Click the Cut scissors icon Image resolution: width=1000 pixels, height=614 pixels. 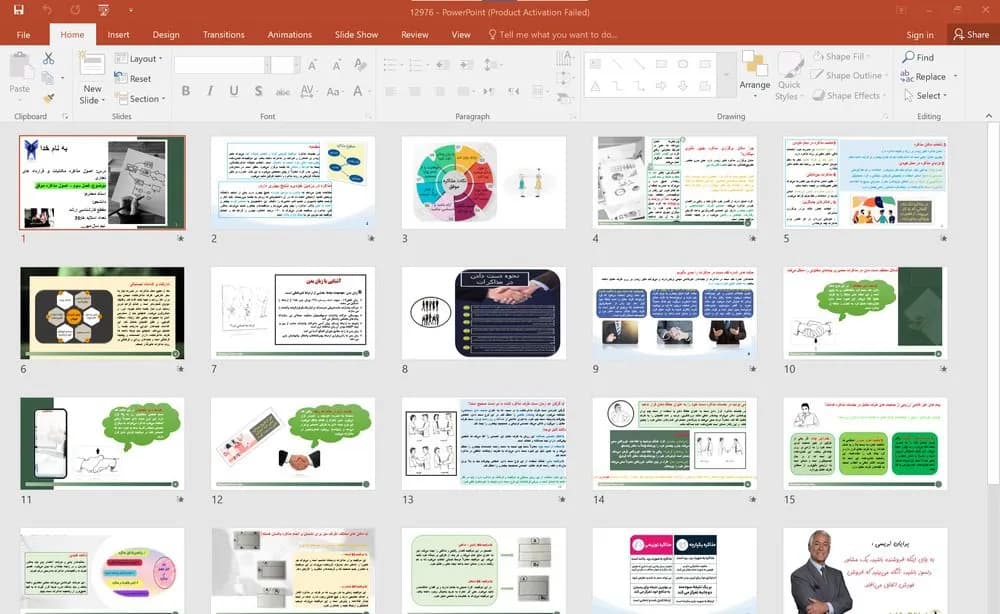tap(48, 58)
